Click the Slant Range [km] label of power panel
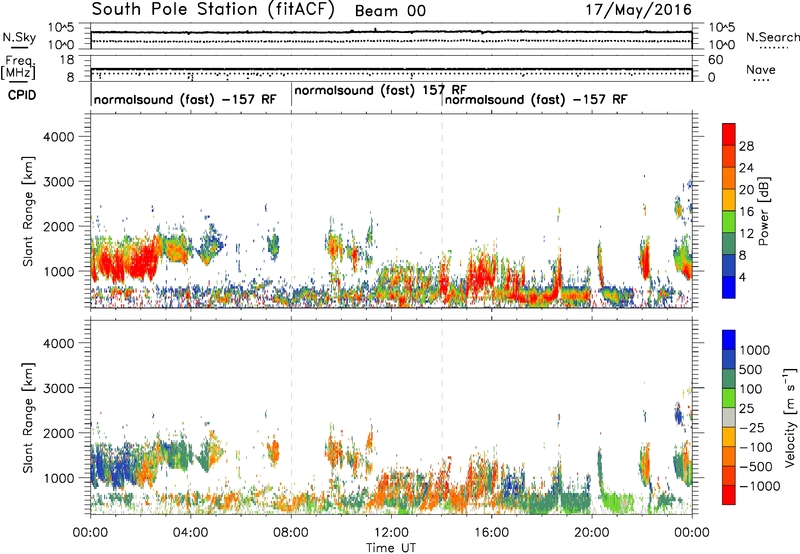The width and height of the screenshot is (800, 554). [x=28, y=211]
